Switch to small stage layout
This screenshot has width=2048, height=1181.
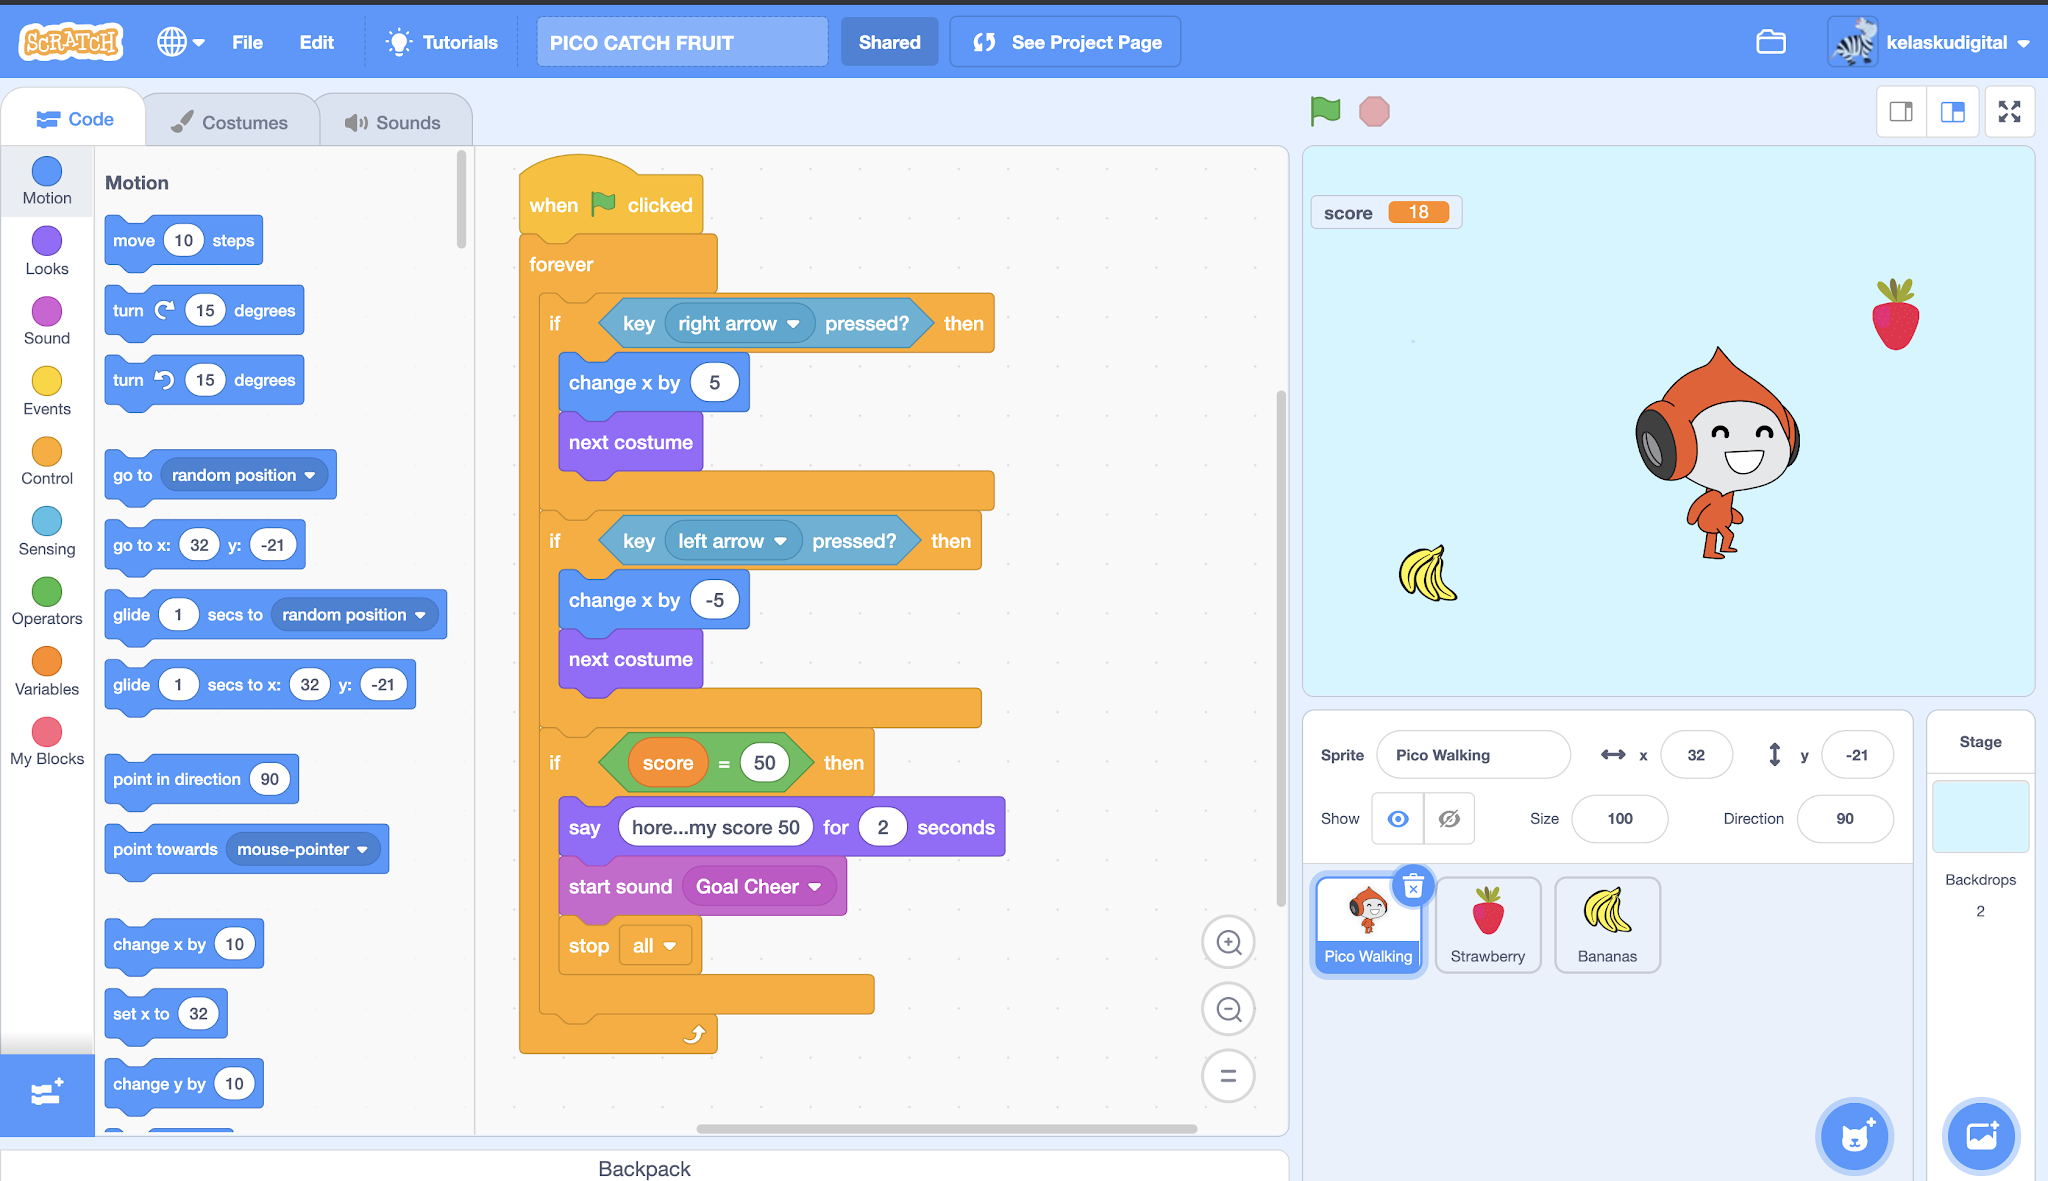tap(1901, 111)
